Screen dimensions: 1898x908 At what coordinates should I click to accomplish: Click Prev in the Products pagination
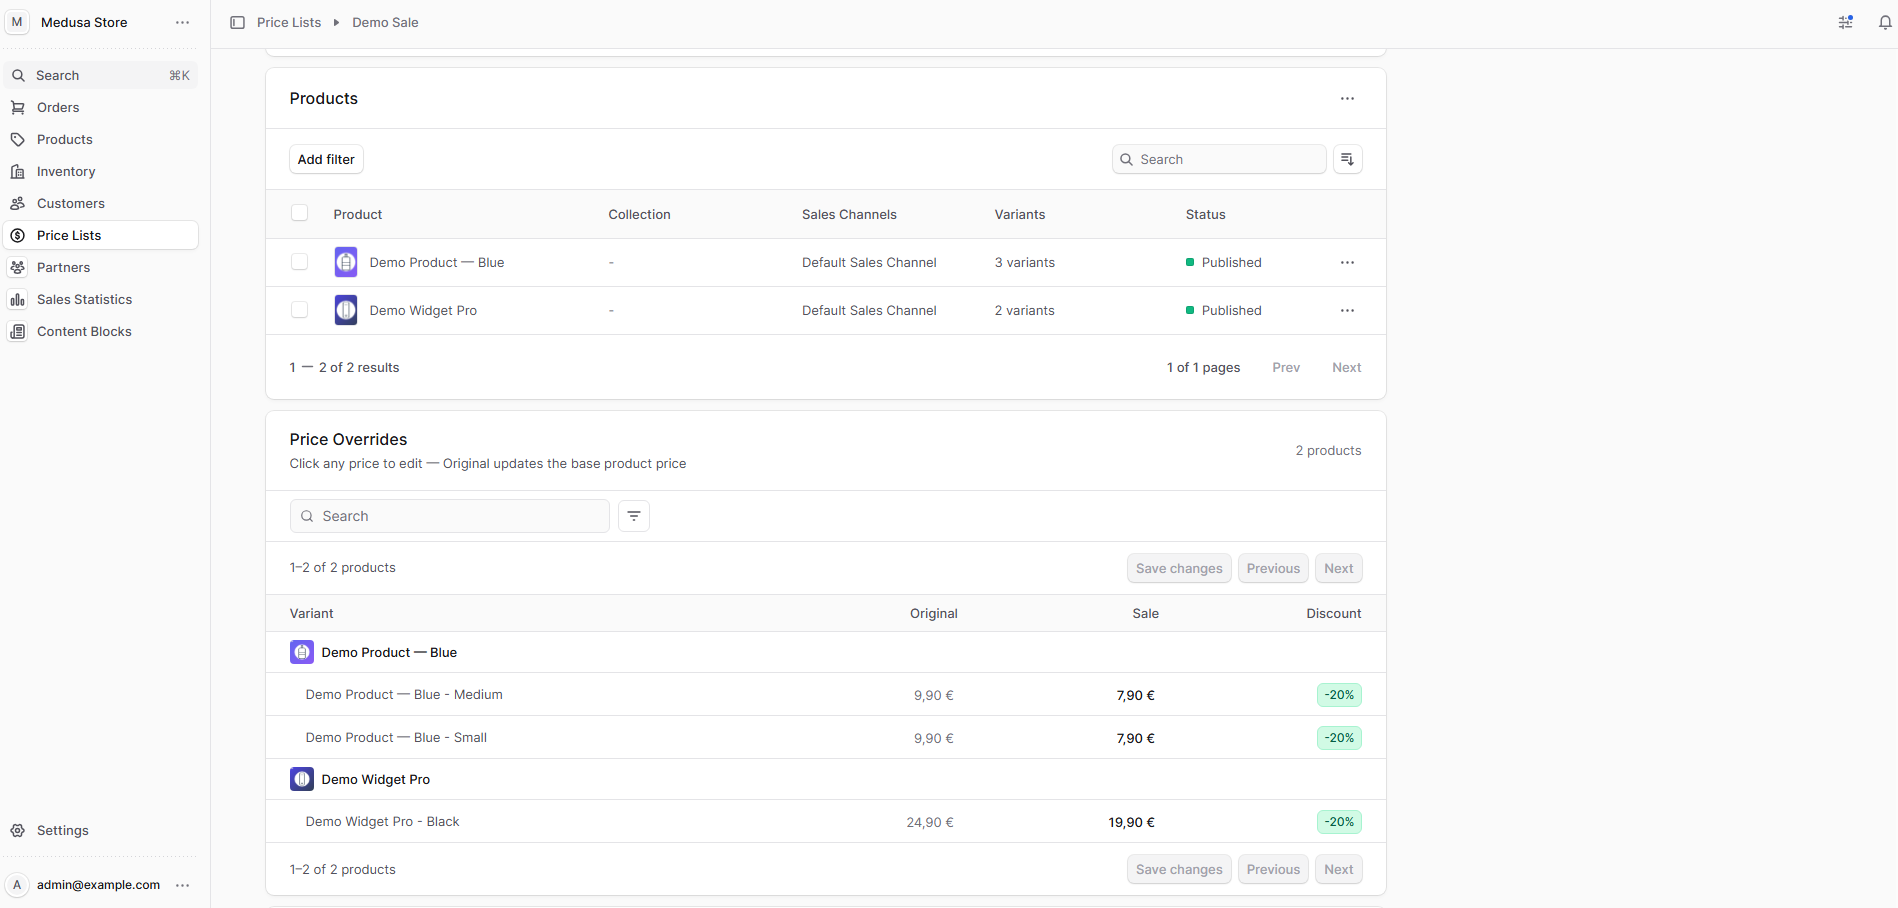pyautogui.click(x=1286, y=367)
